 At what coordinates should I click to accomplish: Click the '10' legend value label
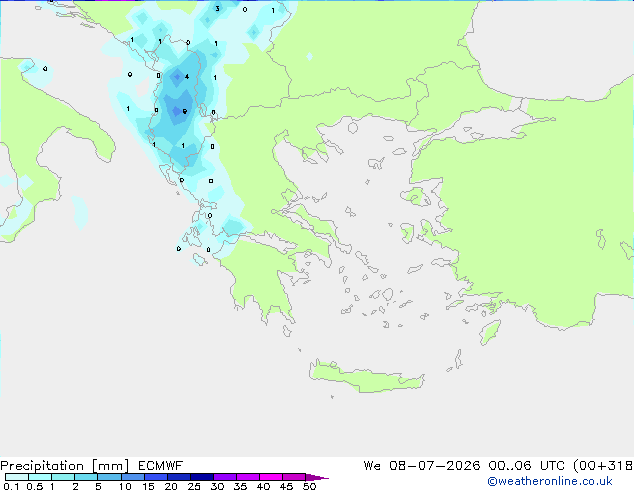(x=125, y=486)
